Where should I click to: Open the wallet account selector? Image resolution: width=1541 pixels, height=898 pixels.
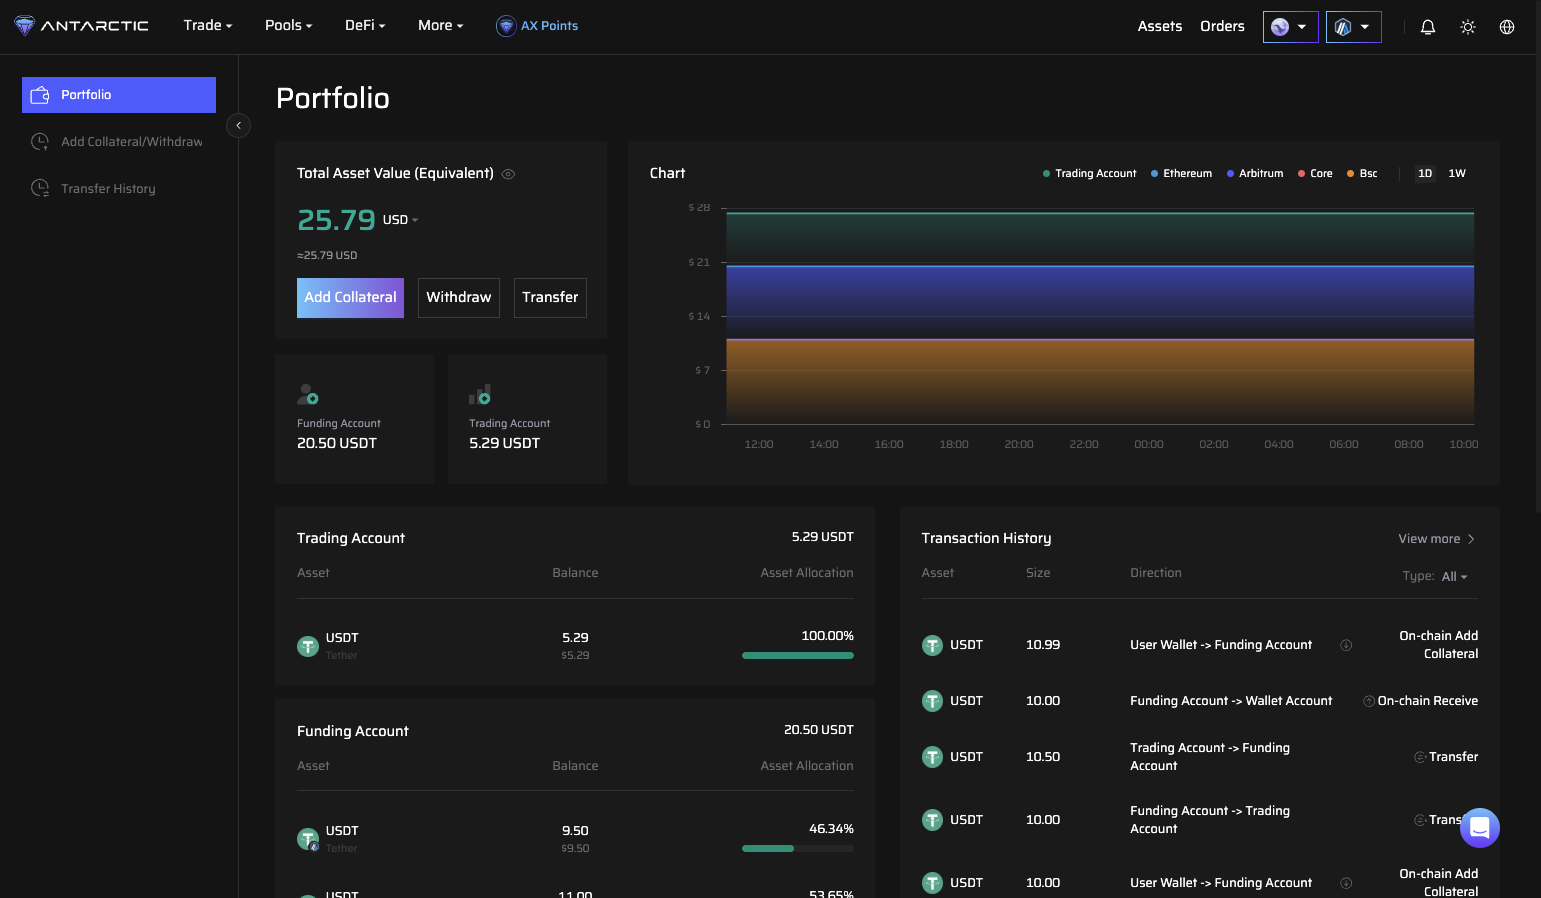coord(1291,27)
